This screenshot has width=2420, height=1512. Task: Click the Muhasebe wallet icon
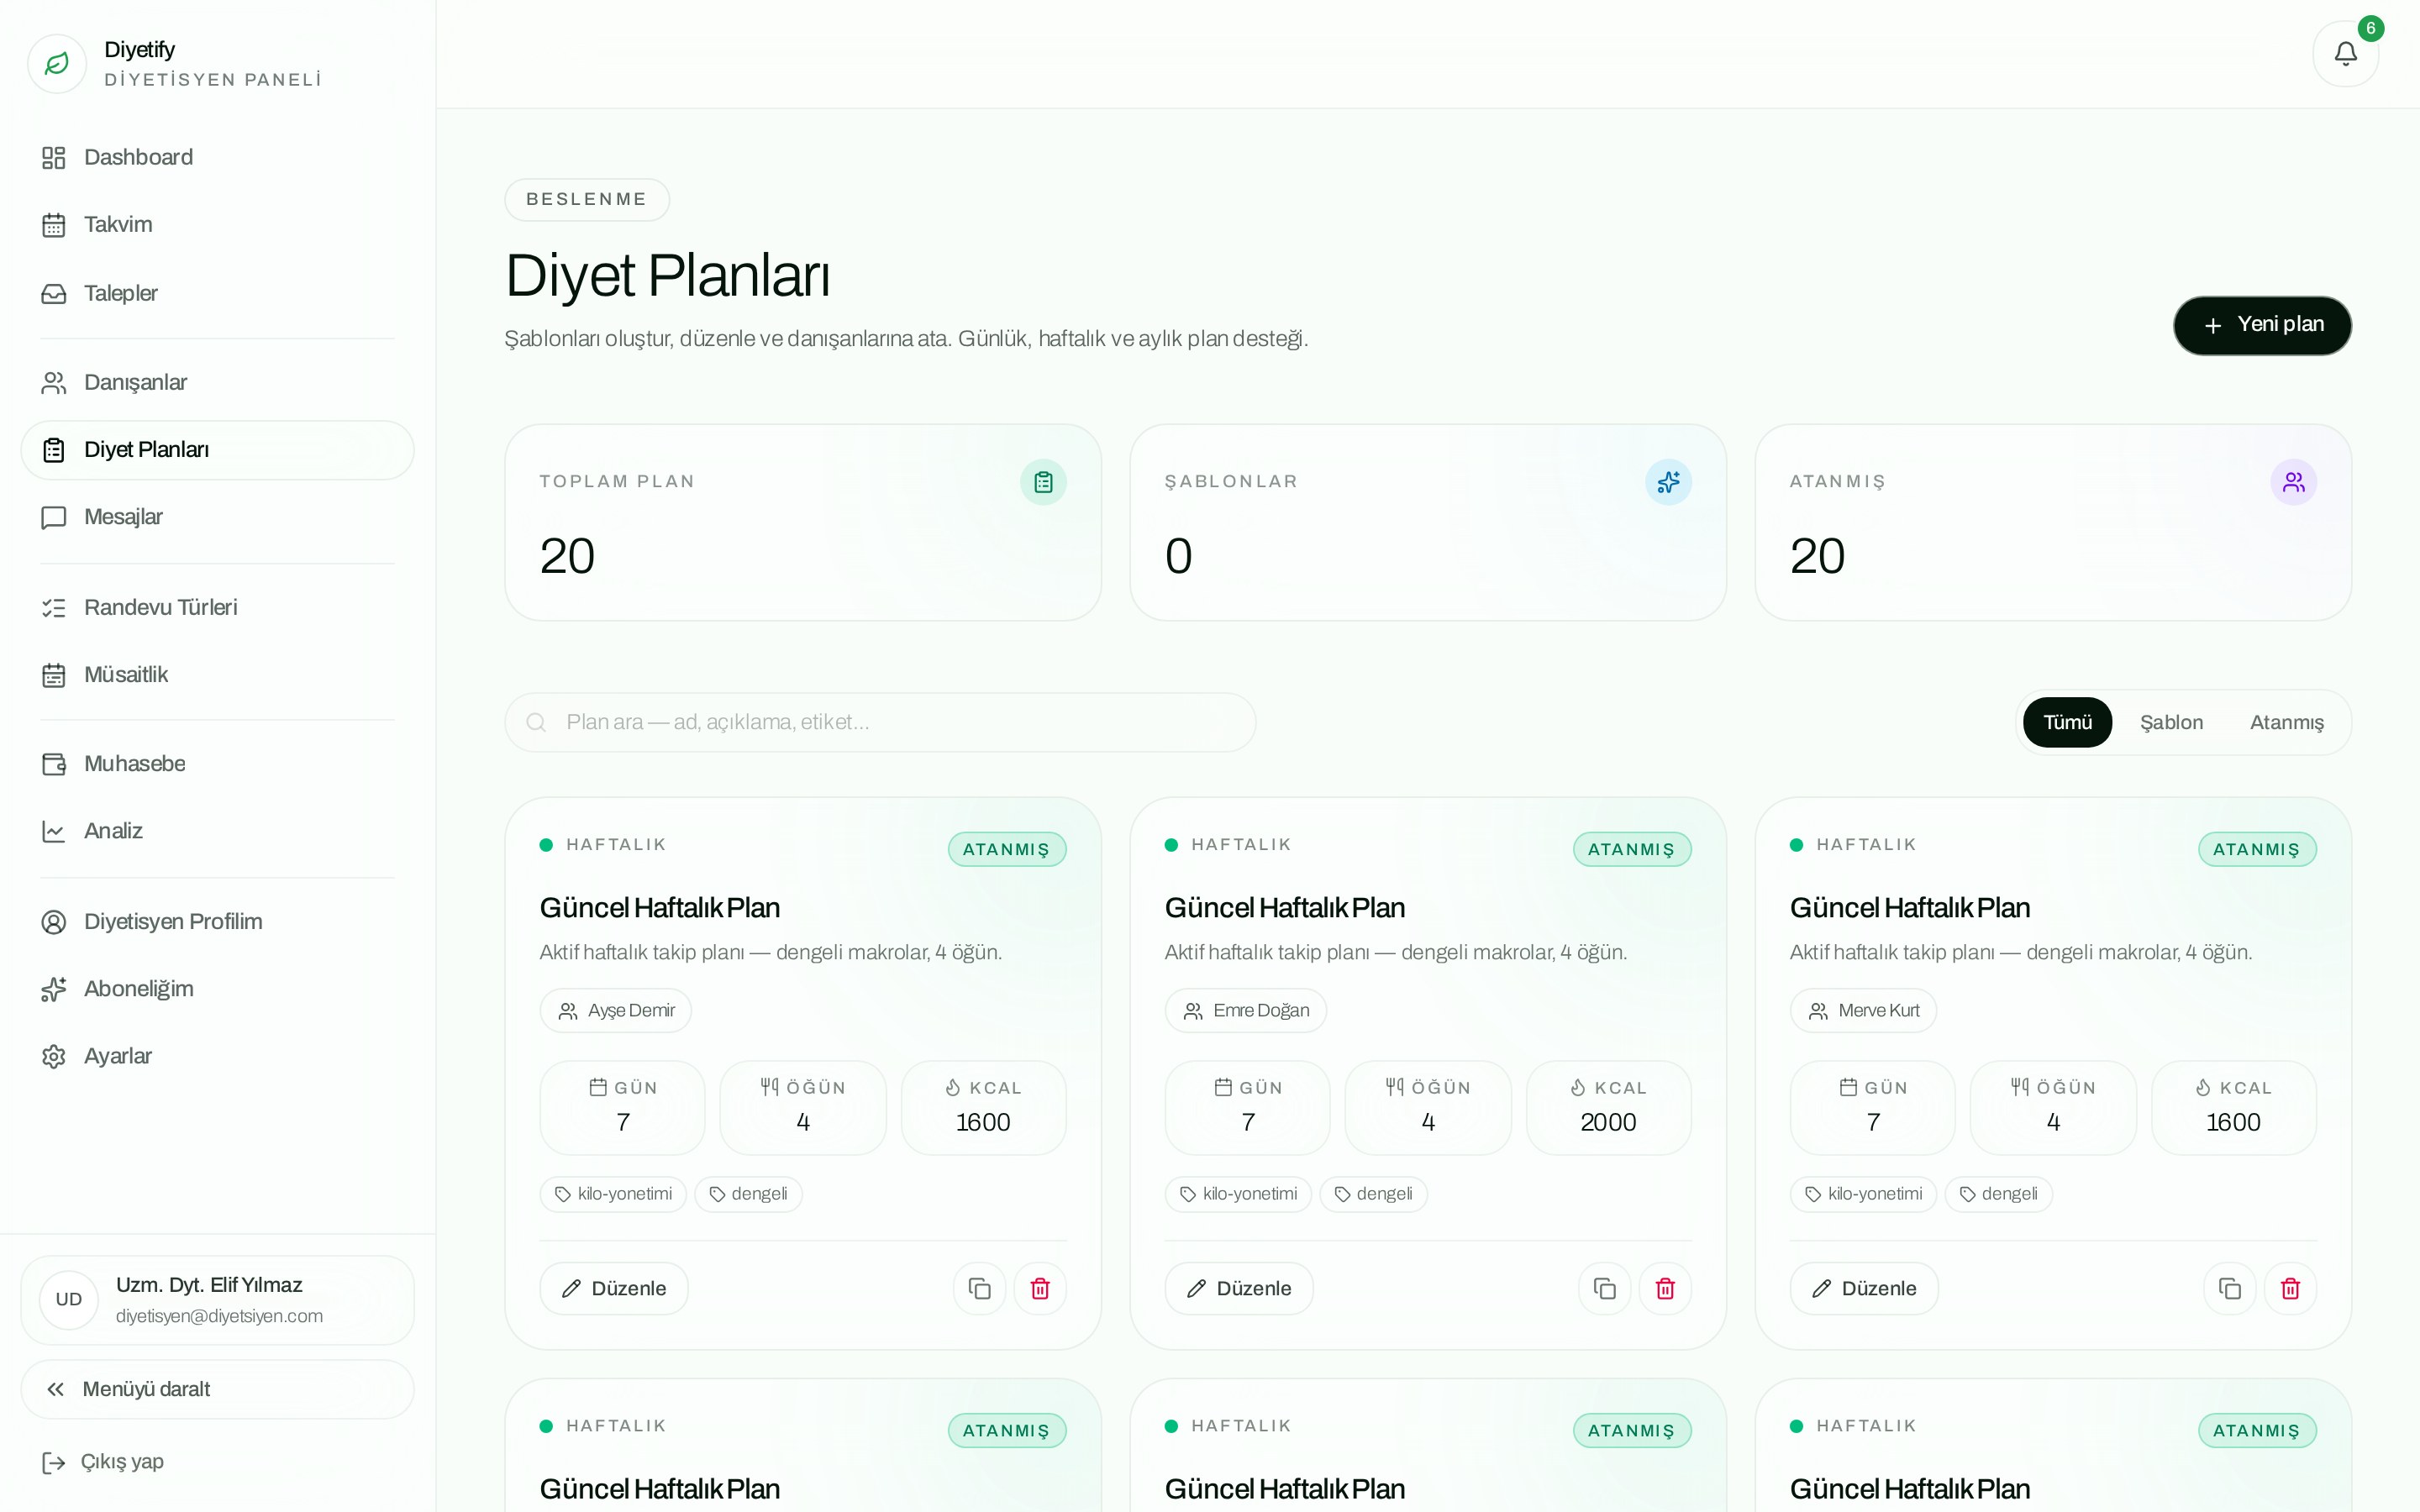click(54, 764)
